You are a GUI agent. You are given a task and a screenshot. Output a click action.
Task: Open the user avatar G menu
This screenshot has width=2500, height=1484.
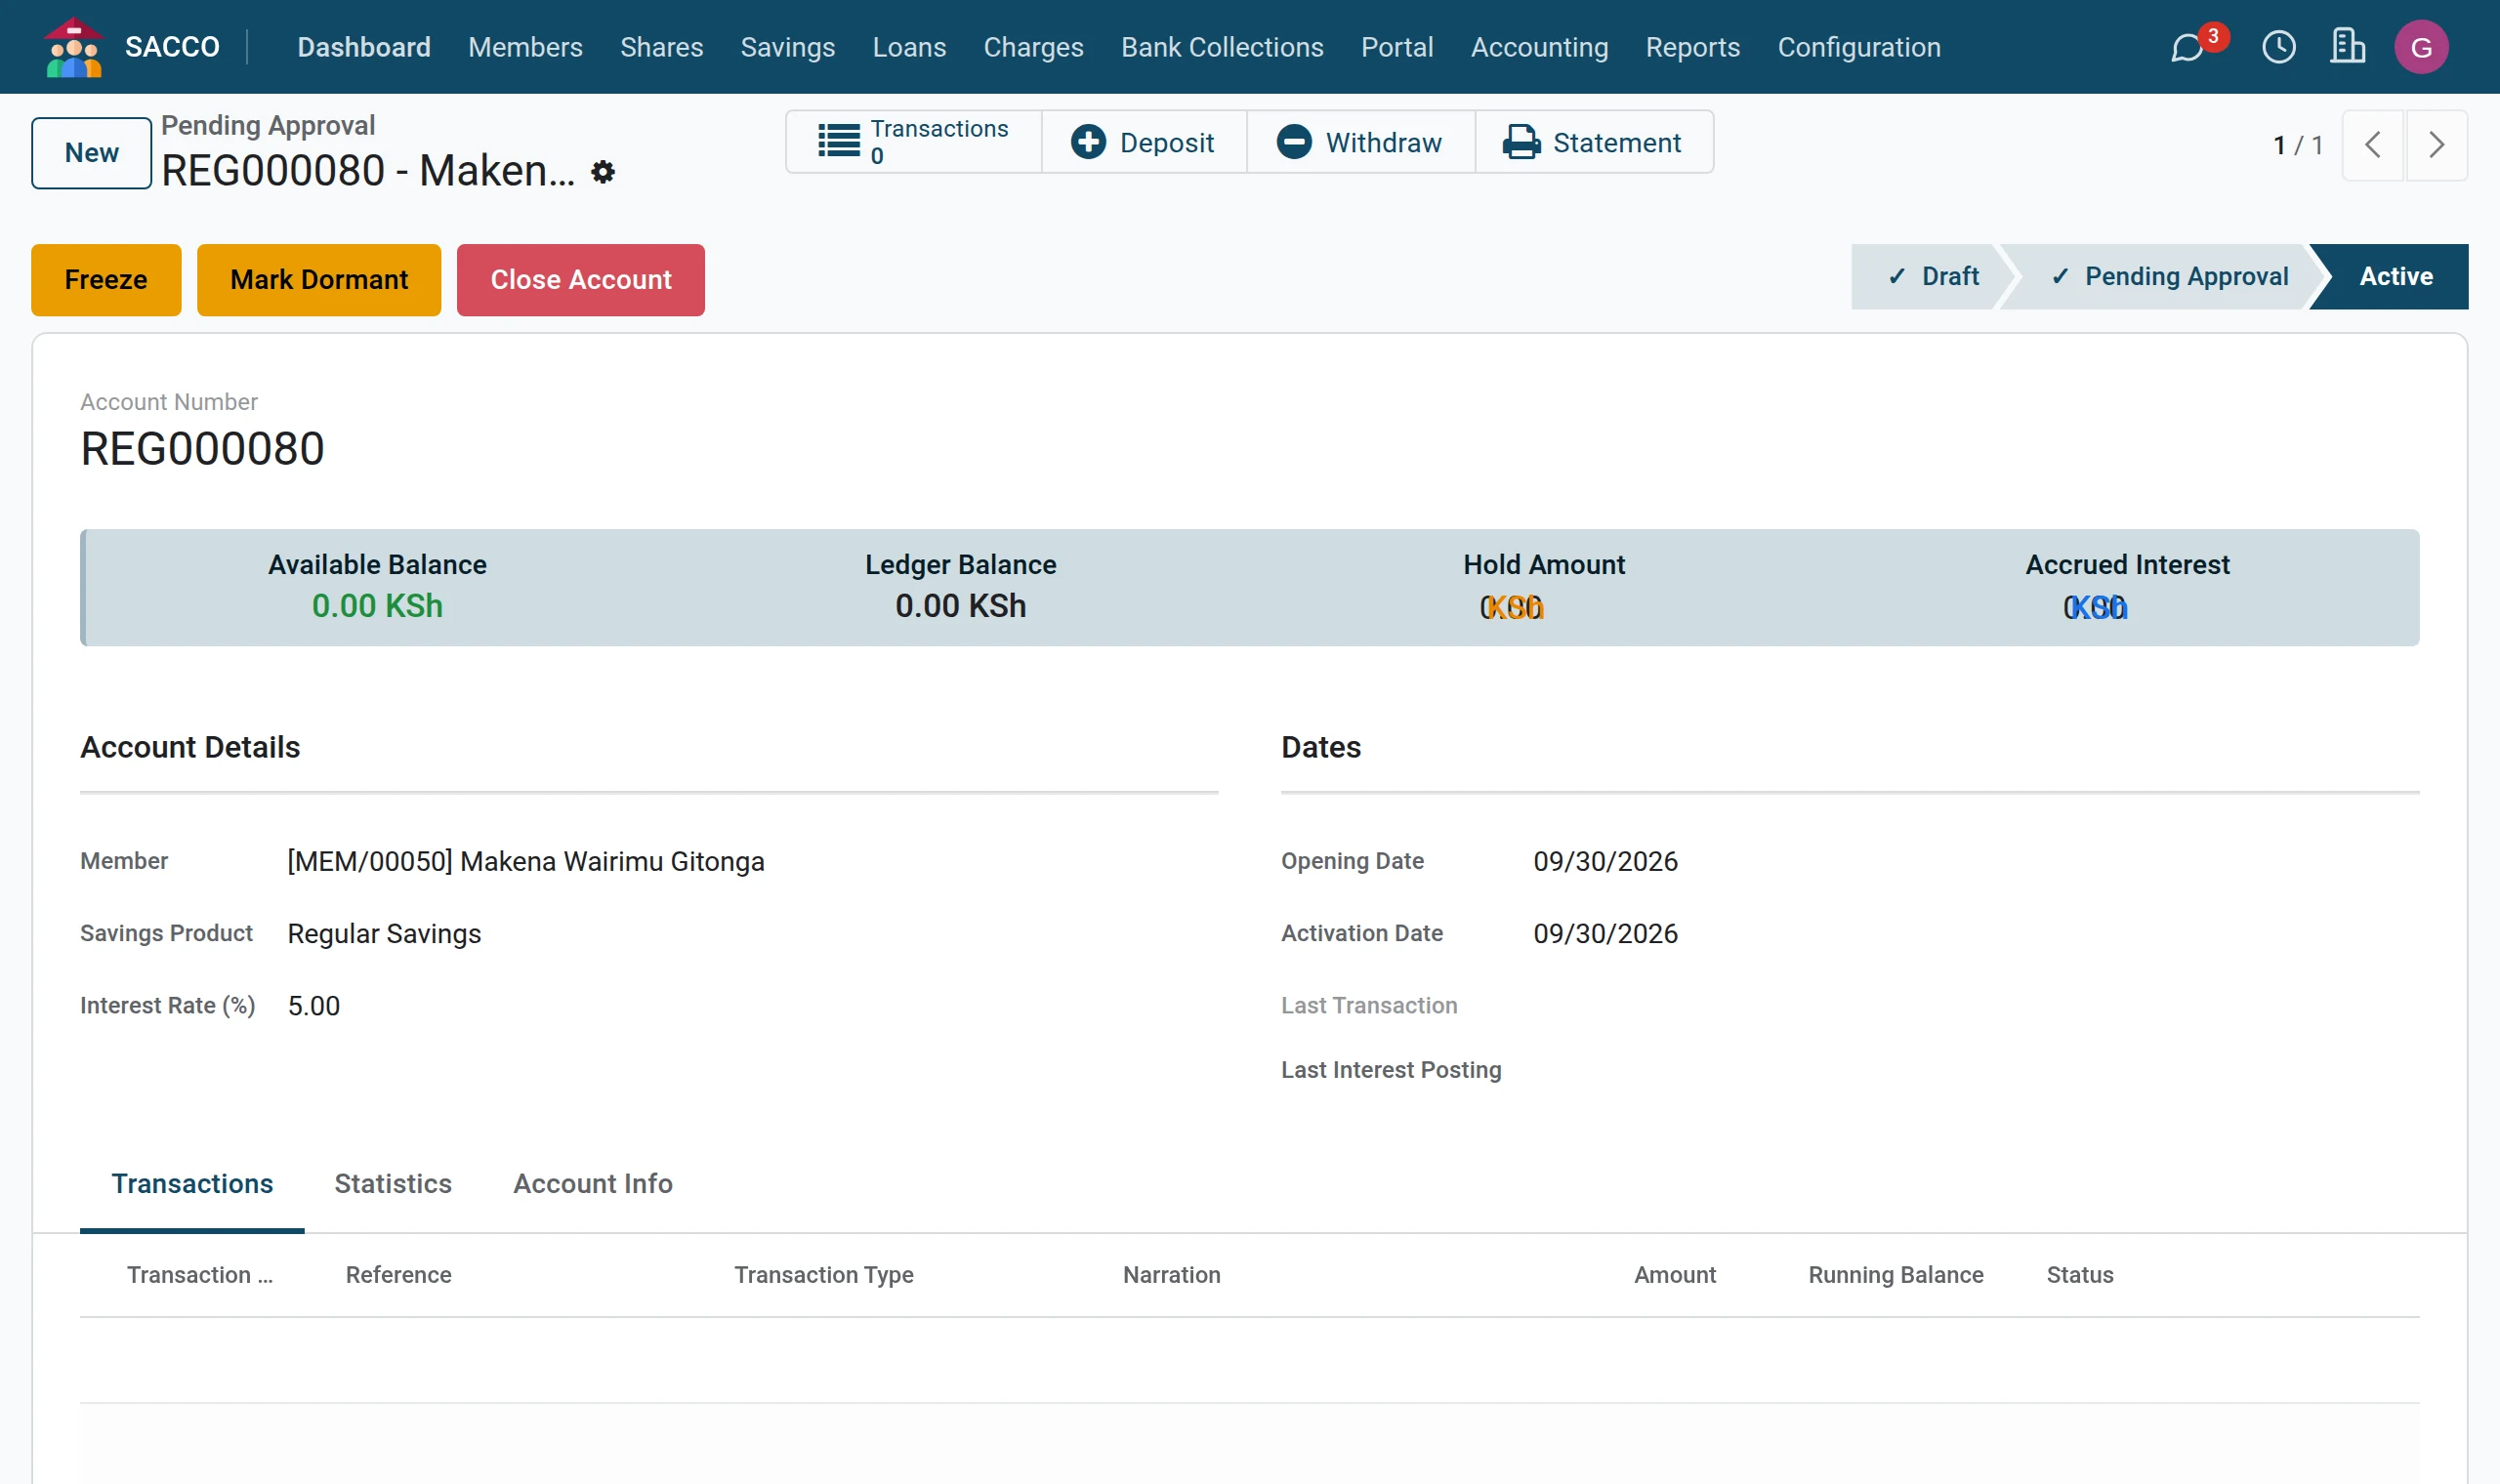tap(2421, 47)
